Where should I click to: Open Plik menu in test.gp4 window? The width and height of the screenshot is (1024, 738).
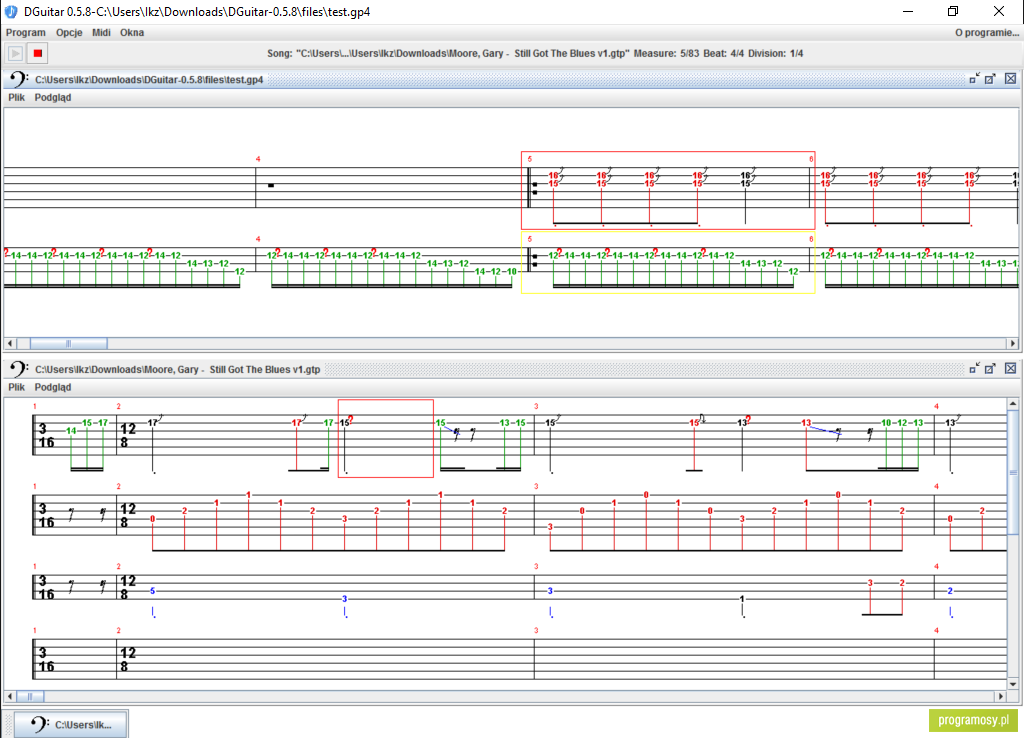coord(16,97)
